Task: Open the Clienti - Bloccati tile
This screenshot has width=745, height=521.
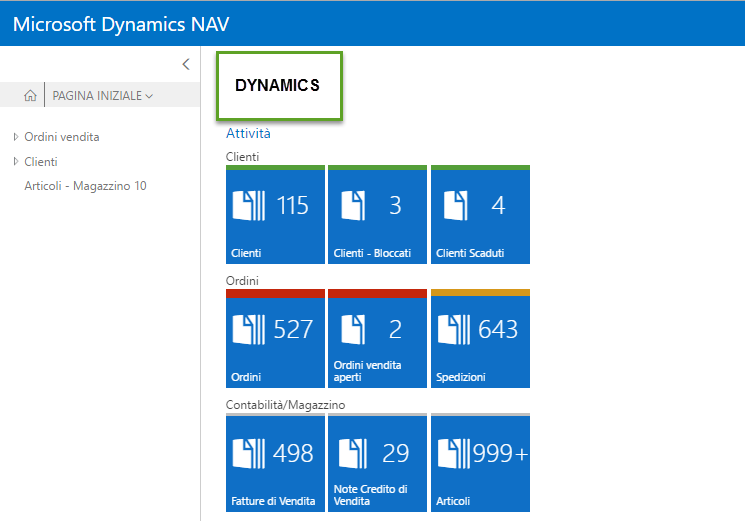Action: point(377,215)
